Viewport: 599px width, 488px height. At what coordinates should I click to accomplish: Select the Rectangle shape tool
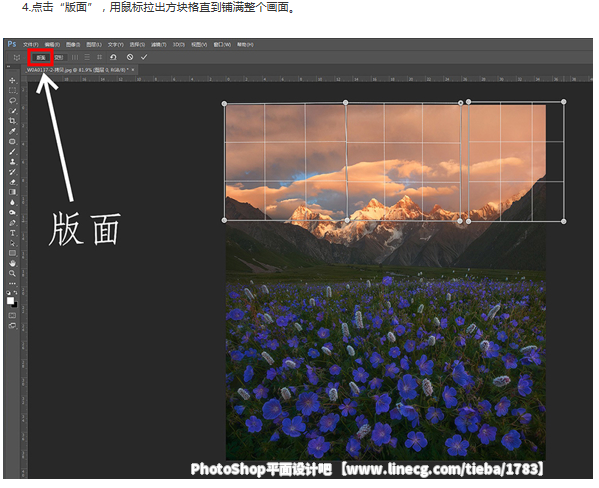click(x=12, y=253)
